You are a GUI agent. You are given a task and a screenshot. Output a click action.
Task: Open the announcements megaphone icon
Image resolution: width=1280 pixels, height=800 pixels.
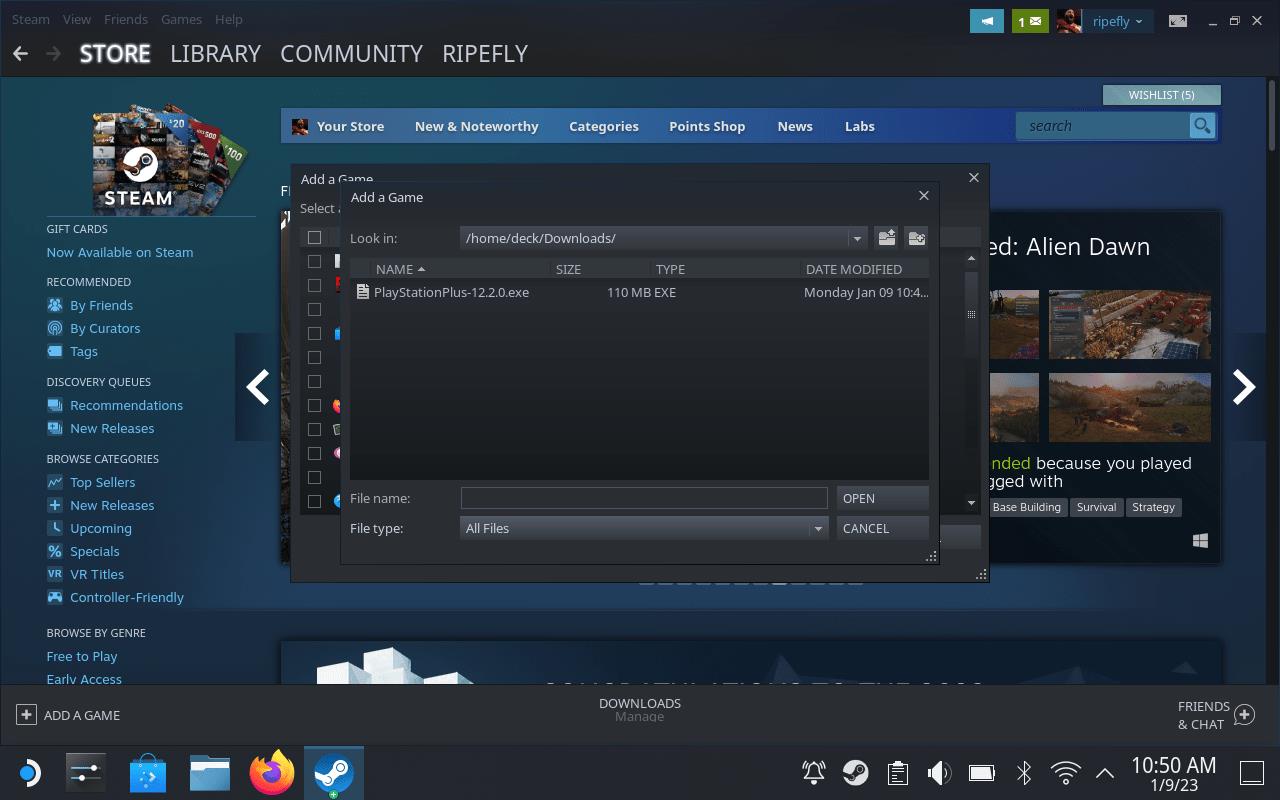986,21
